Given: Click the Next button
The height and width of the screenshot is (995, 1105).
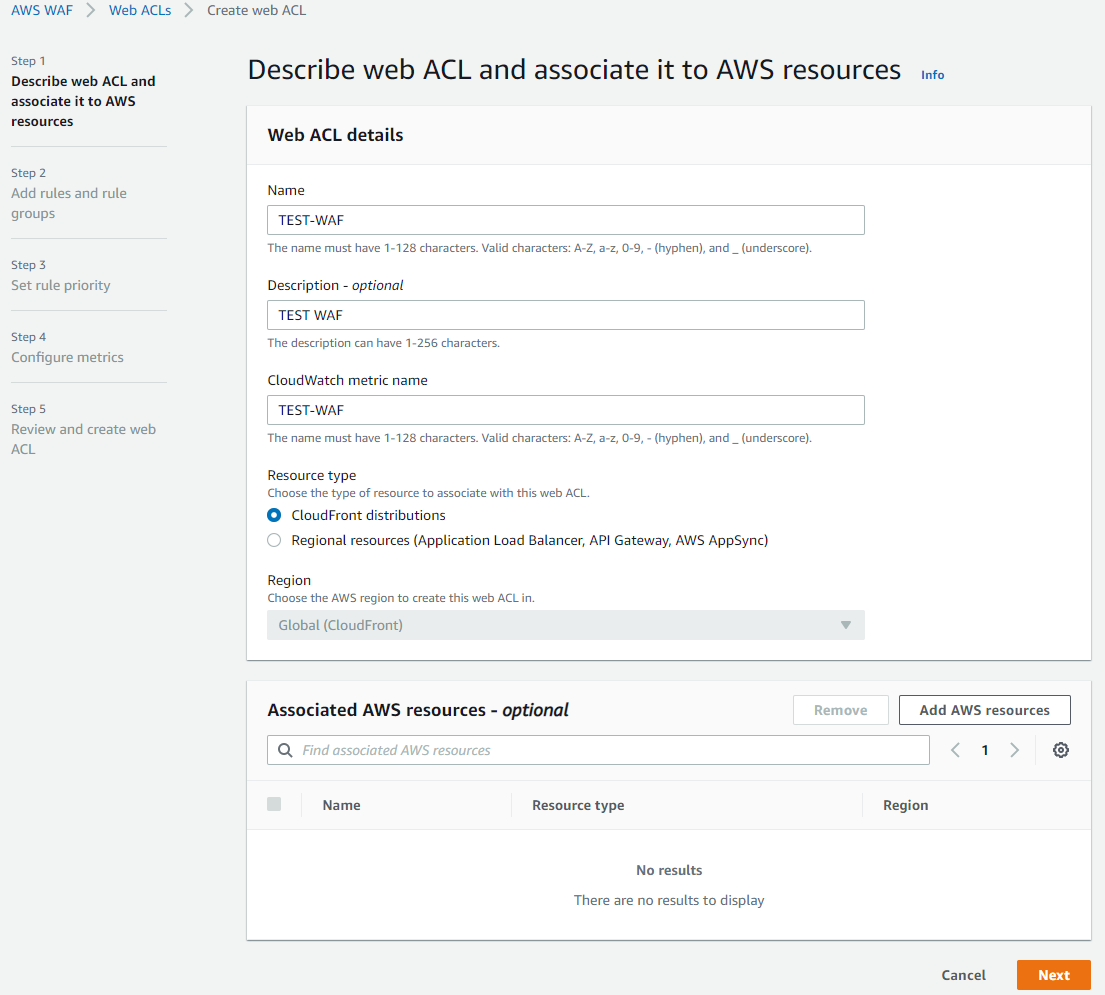Looking at the screenshot, I should [x=1053, y=975].
